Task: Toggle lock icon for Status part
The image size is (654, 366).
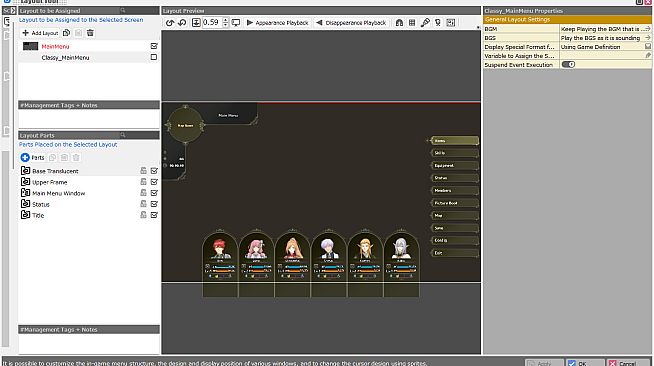Action: pos(143,204)
